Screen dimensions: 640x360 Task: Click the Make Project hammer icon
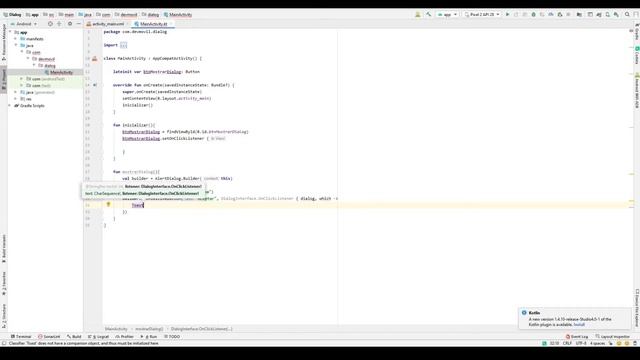(429, 14)
